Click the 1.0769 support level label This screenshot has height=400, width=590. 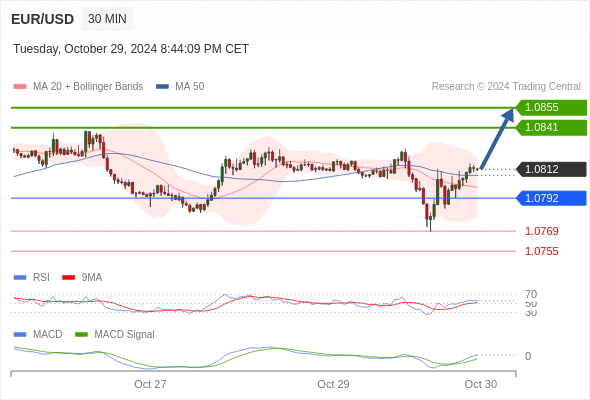click(541, 231)
